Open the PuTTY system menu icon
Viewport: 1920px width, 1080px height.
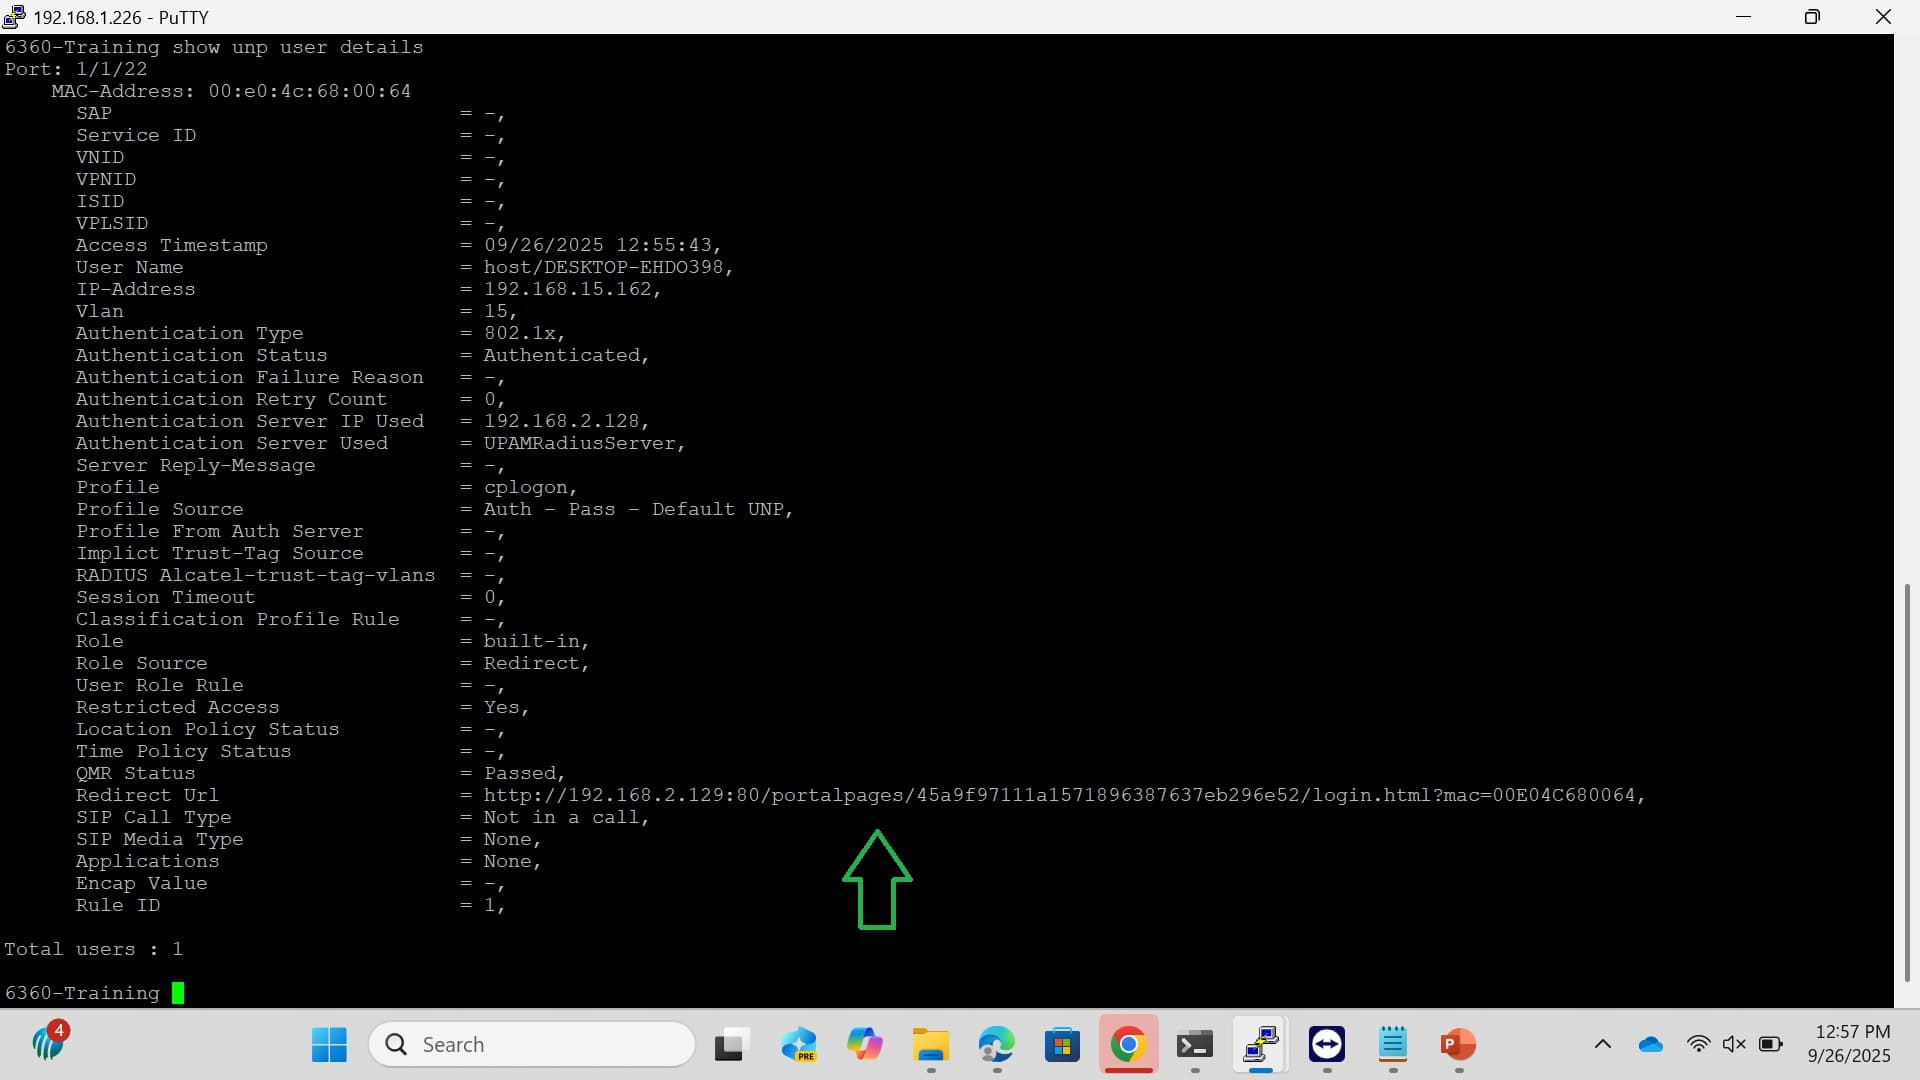[14, 17]
